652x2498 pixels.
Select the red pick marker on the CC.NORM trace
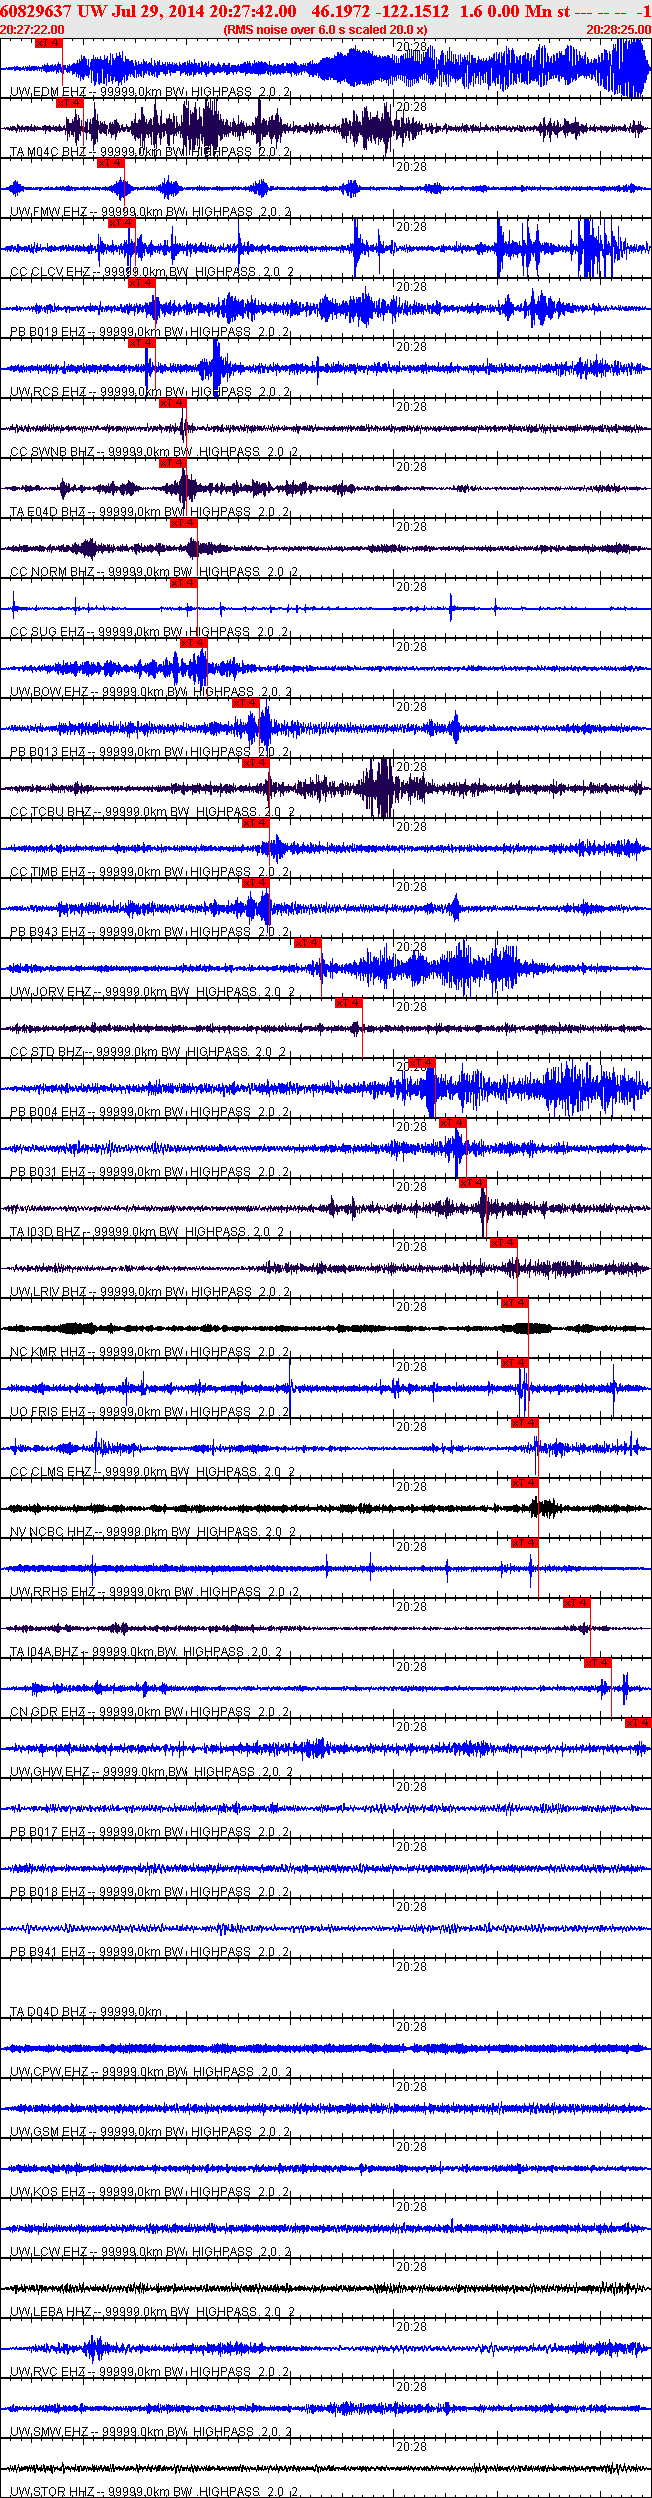(184, 523)
